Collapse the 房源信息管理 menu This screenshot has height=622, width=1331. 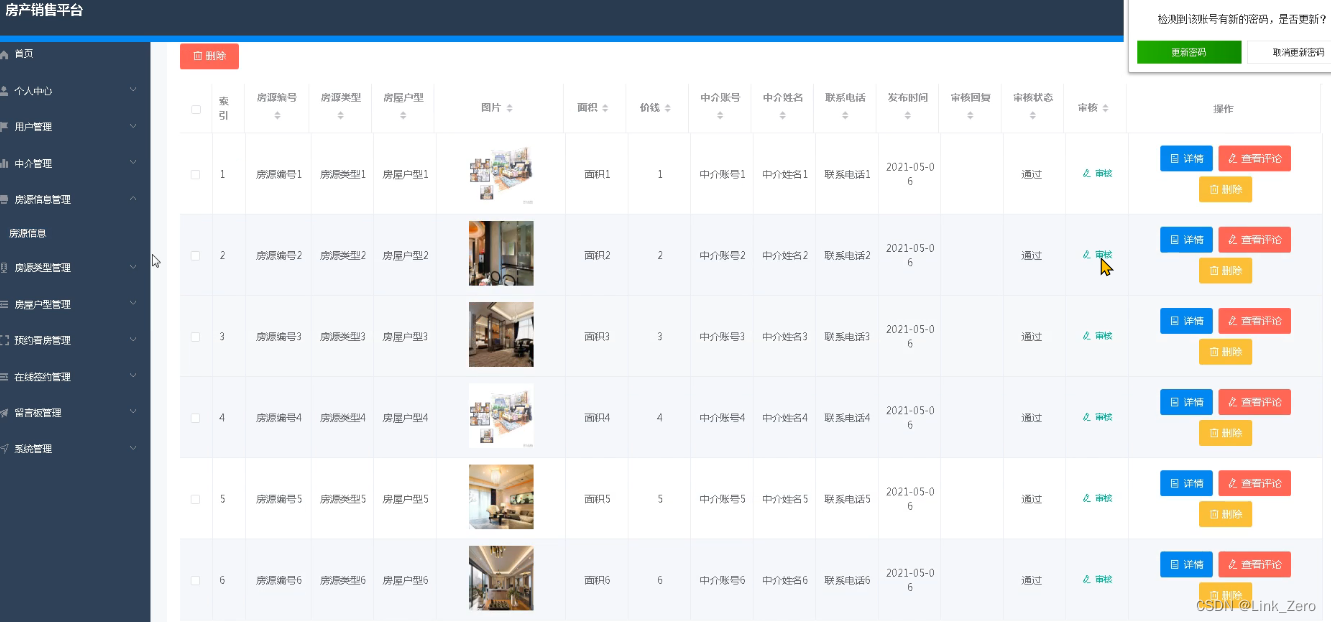click(75, 199)
